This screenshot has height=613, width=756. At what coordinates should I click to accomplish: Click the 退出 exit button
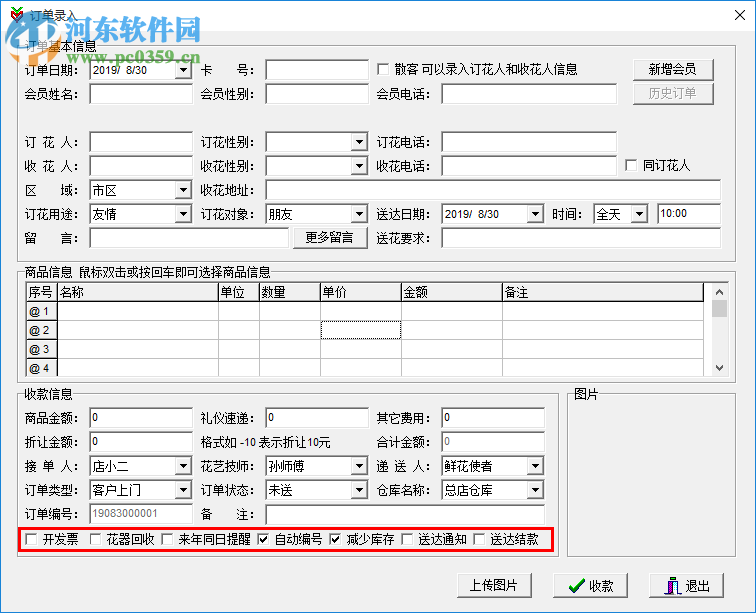687,586
